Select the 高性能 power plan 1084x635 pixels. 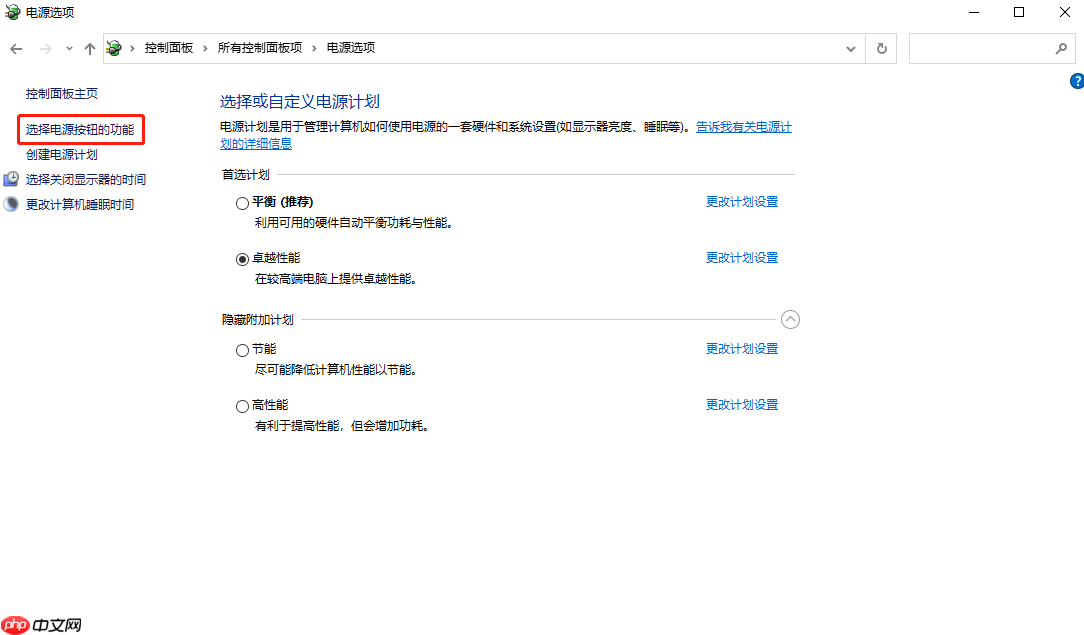(x=242, y=406)
